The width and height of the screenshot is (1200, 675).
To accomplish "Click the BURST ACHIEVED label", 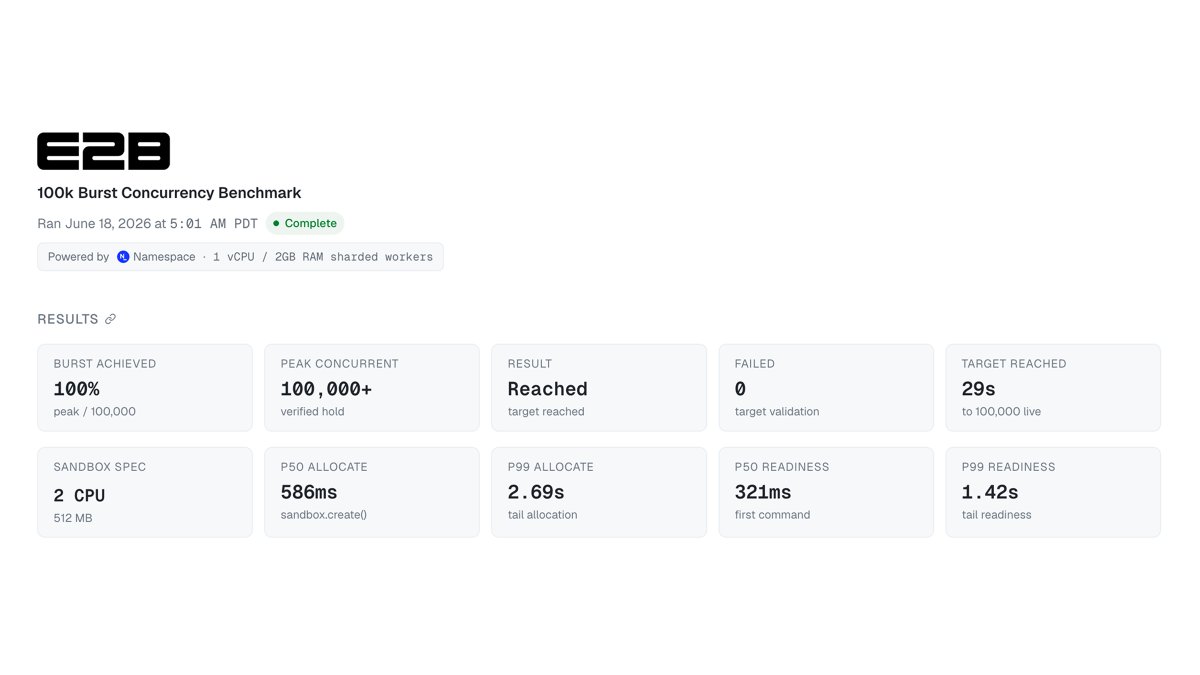I will point(105,364).
